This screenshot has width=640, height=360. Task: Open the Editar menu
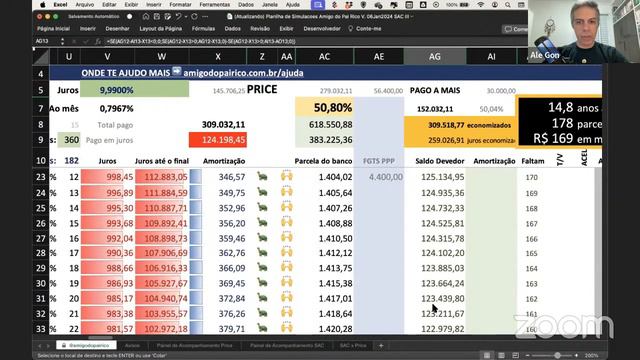109,5
